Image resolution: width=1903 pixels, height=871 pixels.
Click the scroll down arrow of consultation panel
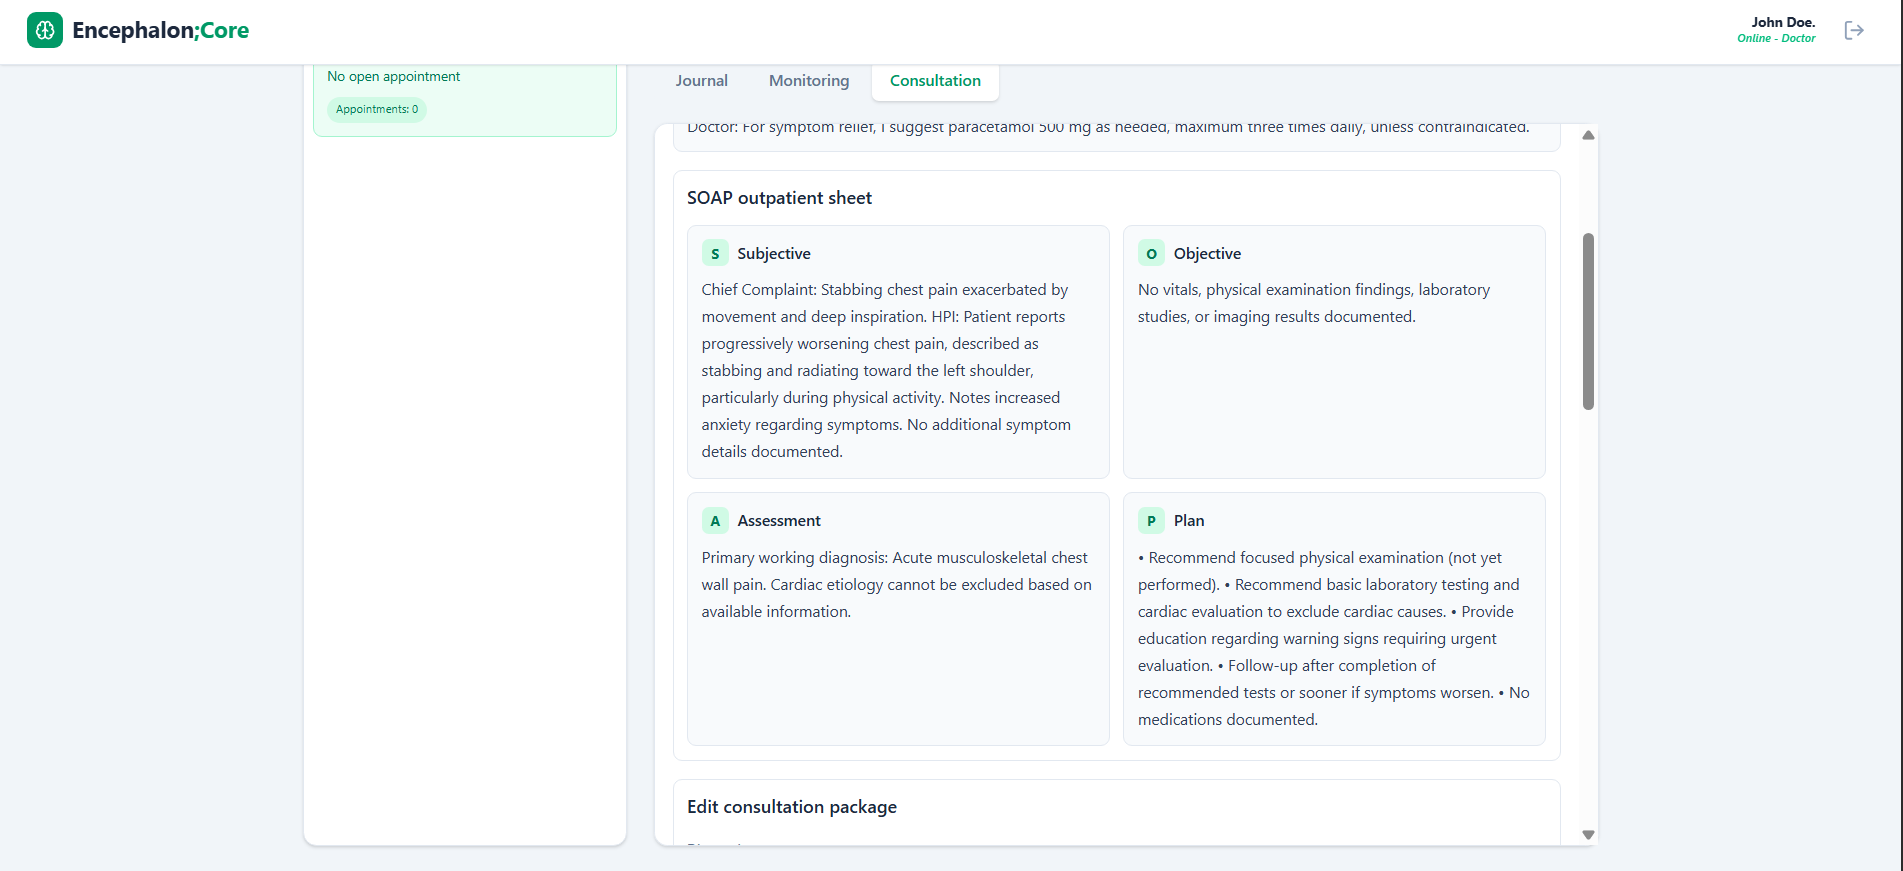pyautogui.click(x=1588, y=835)
